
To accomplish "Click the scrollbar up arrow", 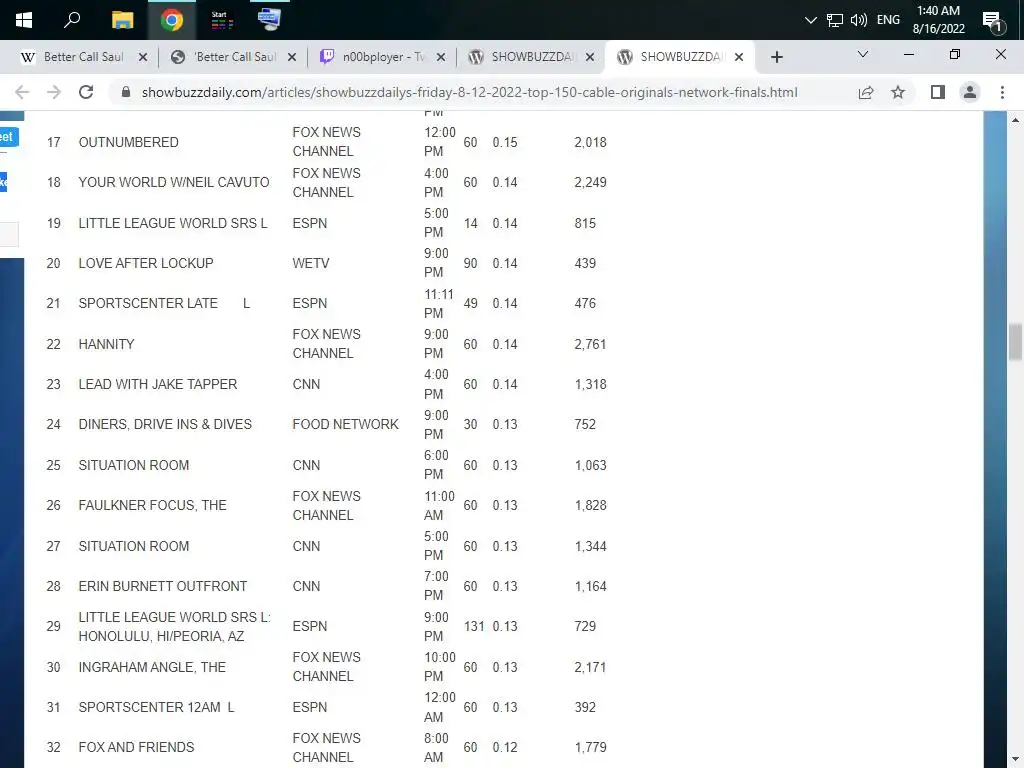I will pos(1015,120).
